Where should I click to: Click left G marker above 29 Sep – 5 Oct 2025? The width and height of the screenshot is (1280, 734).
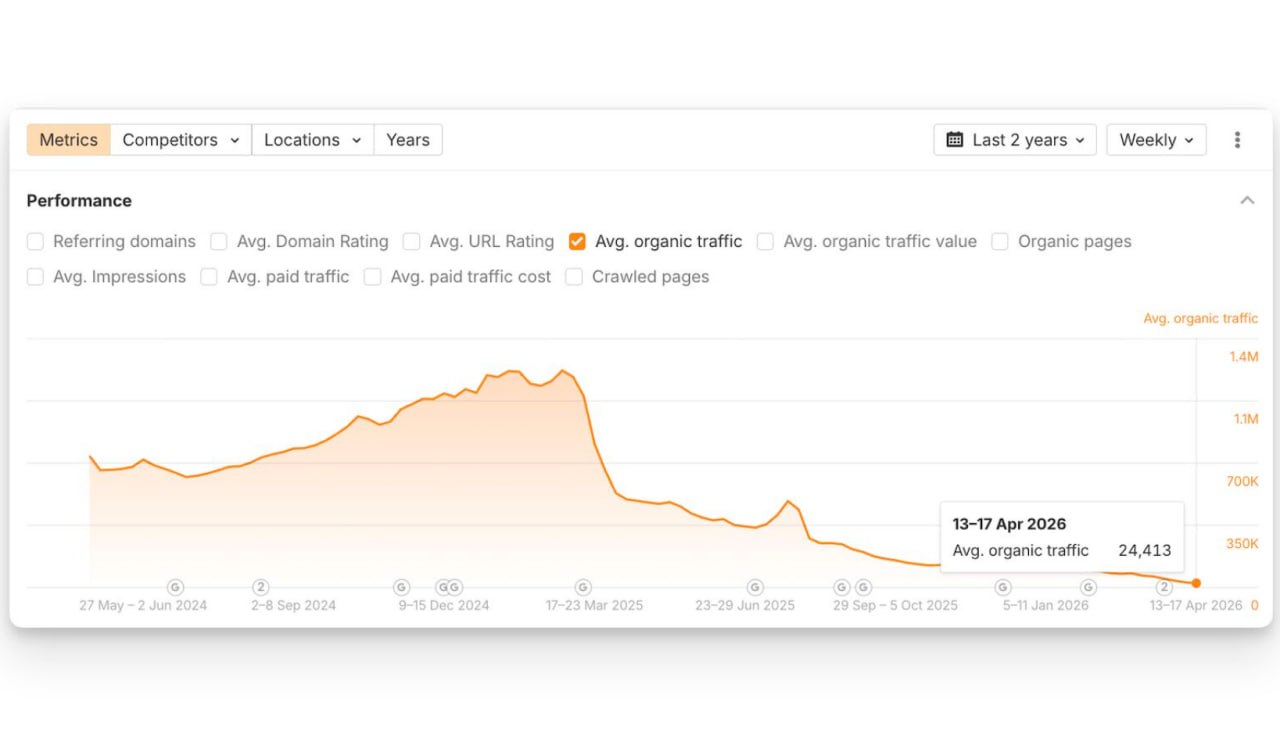tap(842, 587)
